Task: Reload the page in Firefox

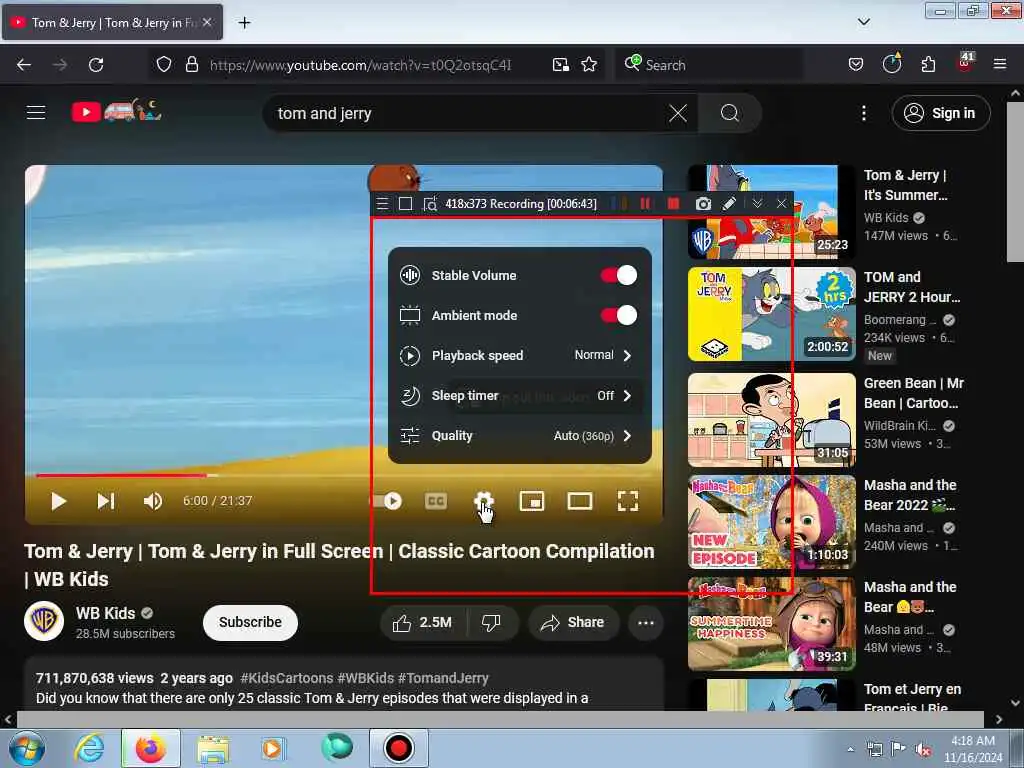Action: point(96,65)
